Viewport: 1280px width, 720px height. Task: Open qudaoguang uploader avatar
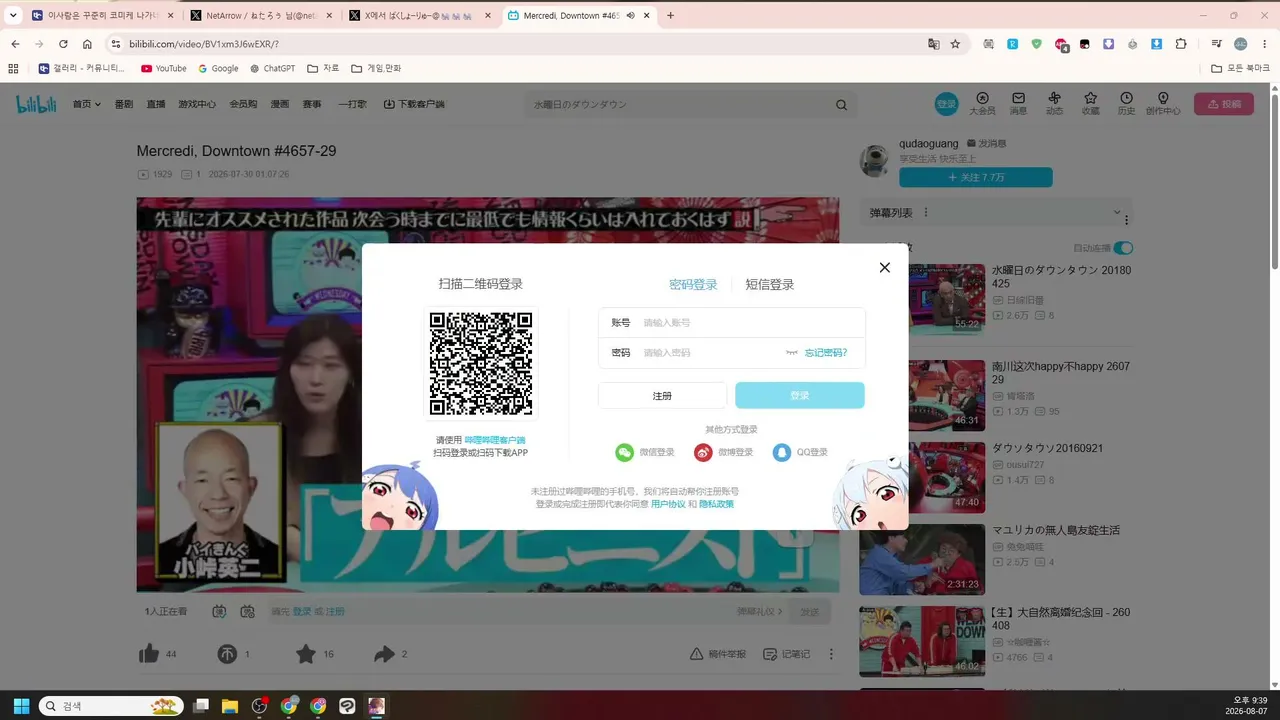(x=875, y=161)
